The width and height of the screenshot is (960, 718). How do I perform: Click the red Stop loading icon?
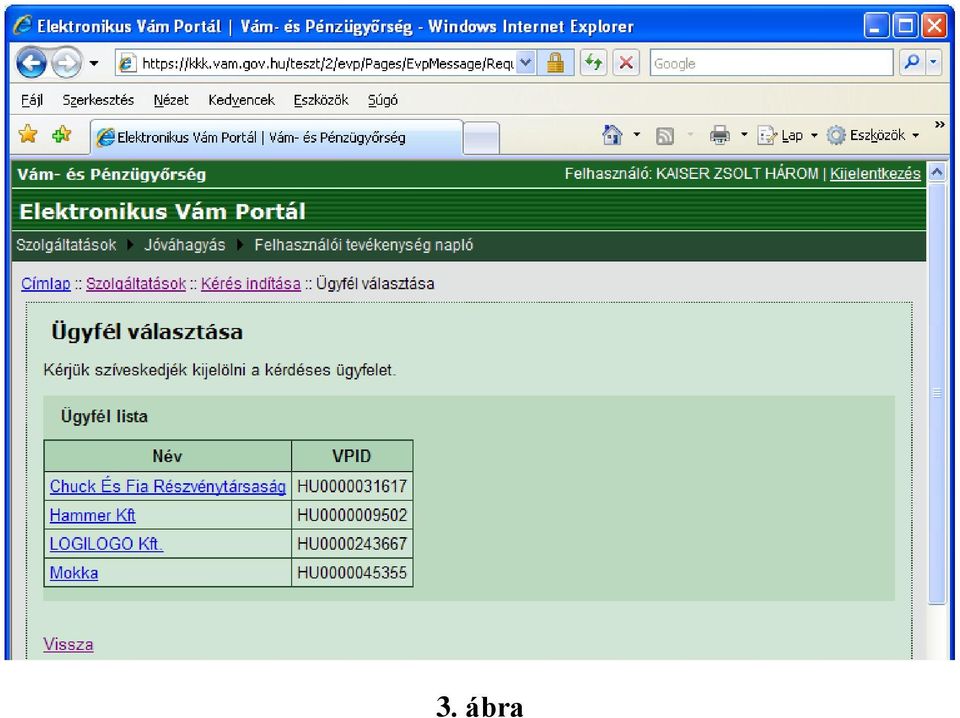click(x=626, y=62)
